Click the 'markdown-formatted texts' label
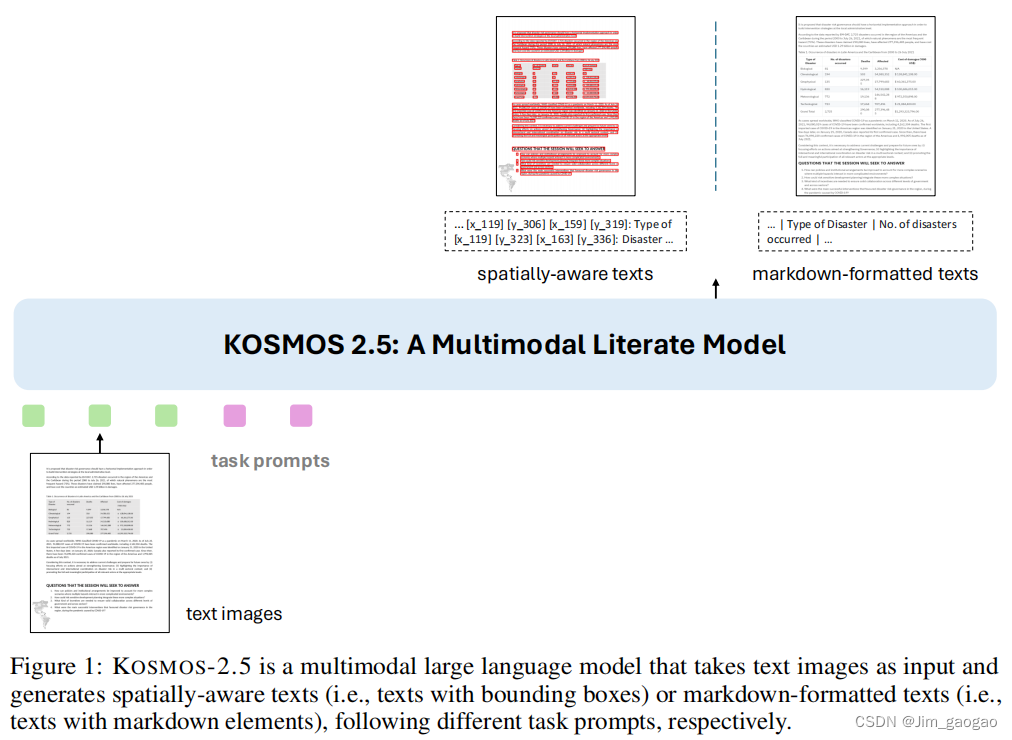The width and height of the screenshot is (1012, 740). pyautogui.click(x=865, y=274)
